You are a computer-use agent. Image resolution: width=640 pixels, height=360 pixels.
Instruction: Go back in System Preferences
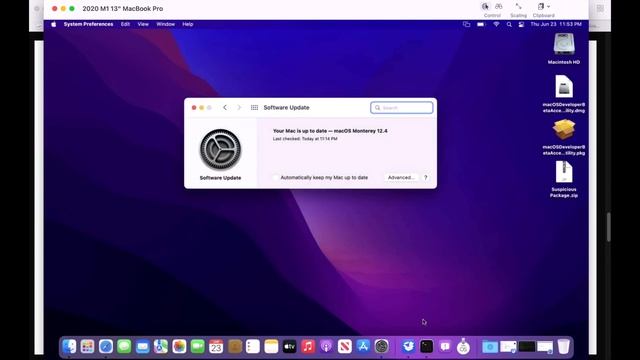pos(225,107)
